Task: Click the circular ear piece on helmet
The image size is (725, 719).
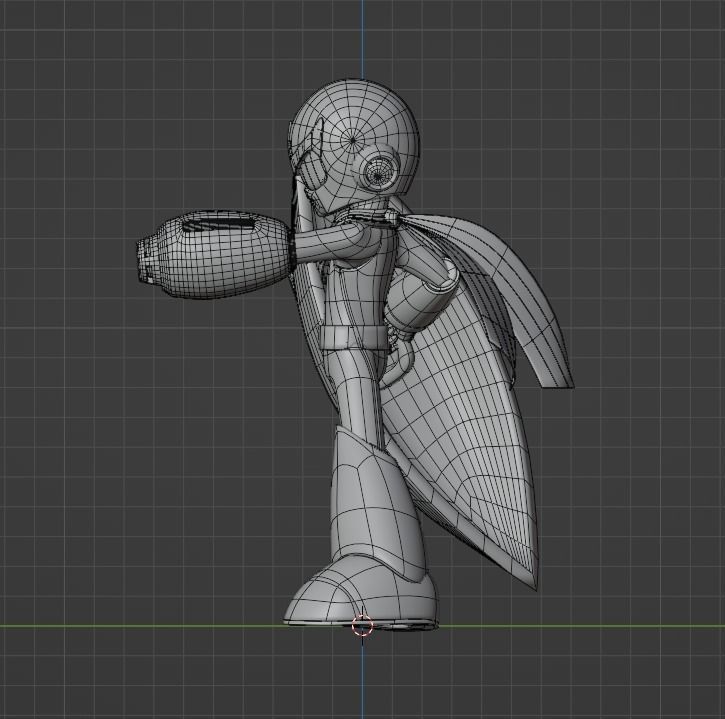Action: pos(381,172)
